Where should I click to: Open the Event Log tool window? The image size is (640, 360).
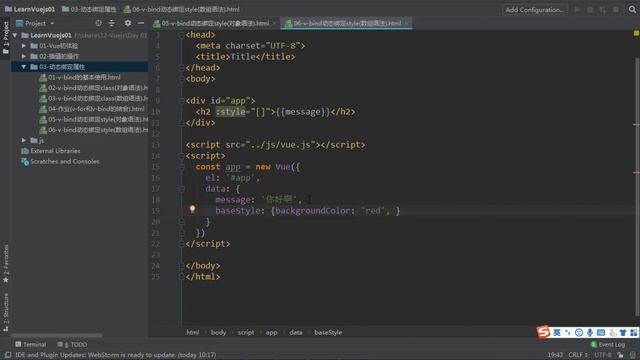(608, 344)
